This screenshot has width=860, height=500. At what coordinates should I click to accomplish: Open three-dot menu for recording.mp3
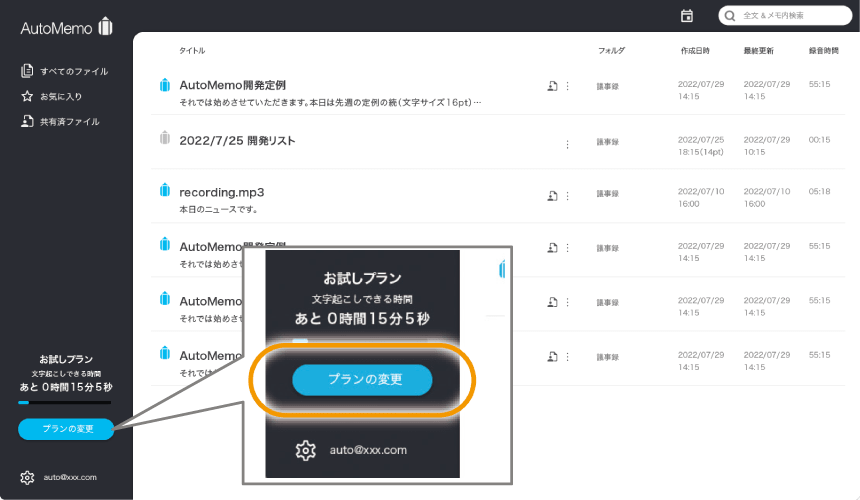[x=567, y=193]
